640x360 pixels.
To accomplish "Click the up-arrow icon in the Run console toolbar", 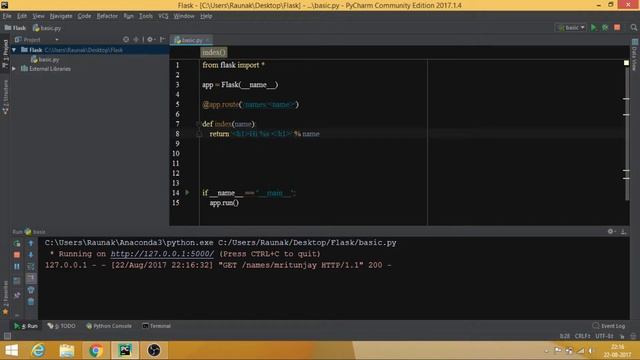I will pos(31,243).
